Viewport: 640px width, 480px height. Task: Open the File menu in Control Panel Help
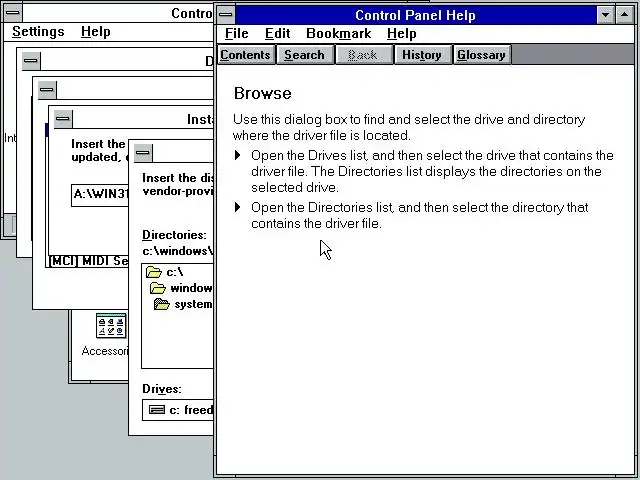coord(236,33)
